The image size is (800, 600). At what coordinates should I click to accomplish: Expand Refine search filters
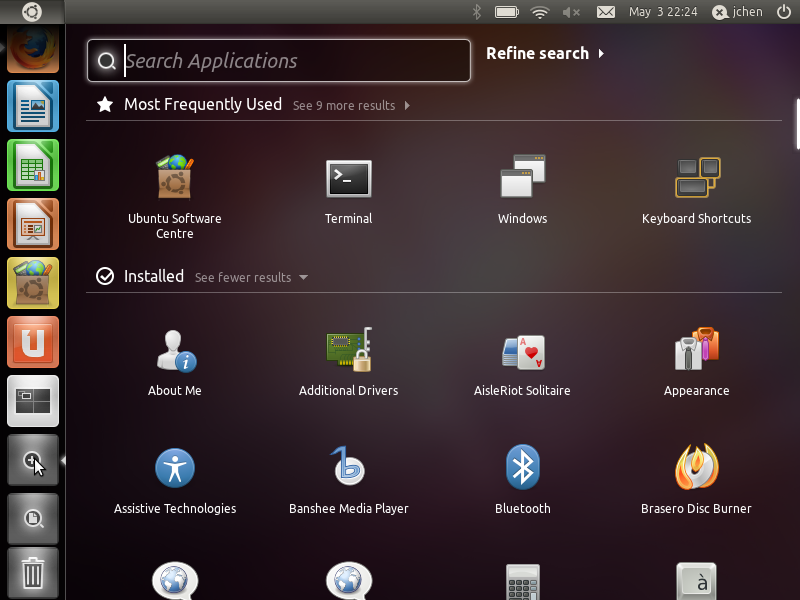[544, 54]
